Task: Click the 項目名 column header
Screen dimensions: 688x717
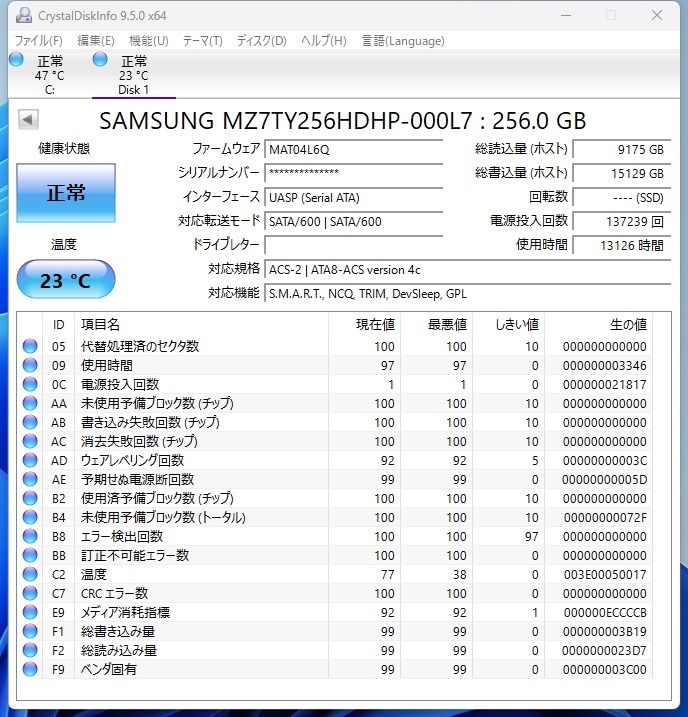Action: (x=202, y=324)
